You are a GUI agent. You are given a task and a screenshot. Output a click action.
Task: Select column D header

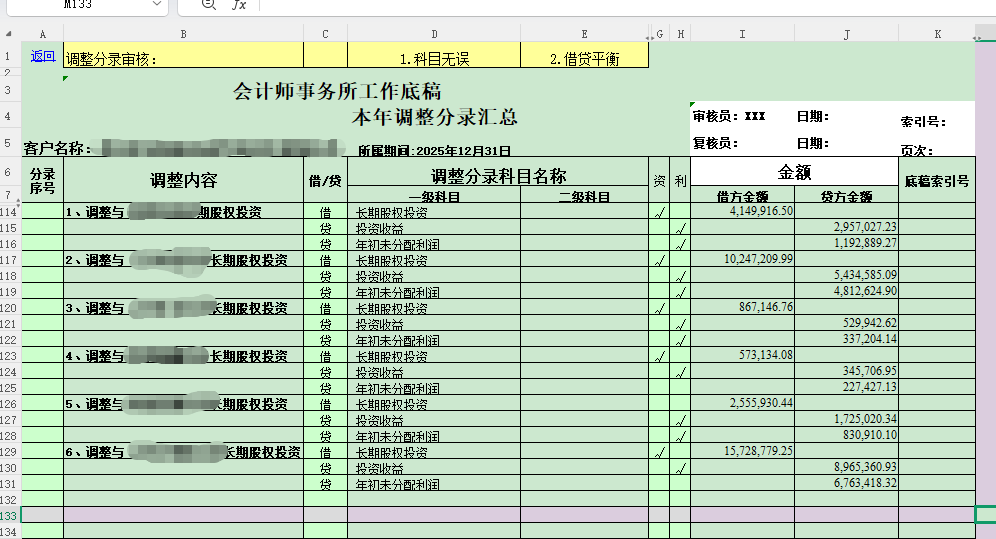coord(433,34)
